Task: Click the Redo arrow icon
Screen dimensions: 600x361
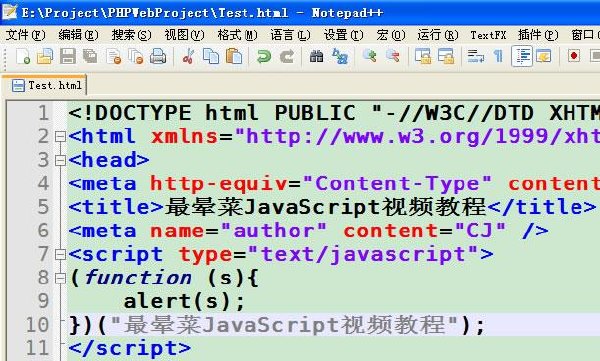Action: pos(287,56)
